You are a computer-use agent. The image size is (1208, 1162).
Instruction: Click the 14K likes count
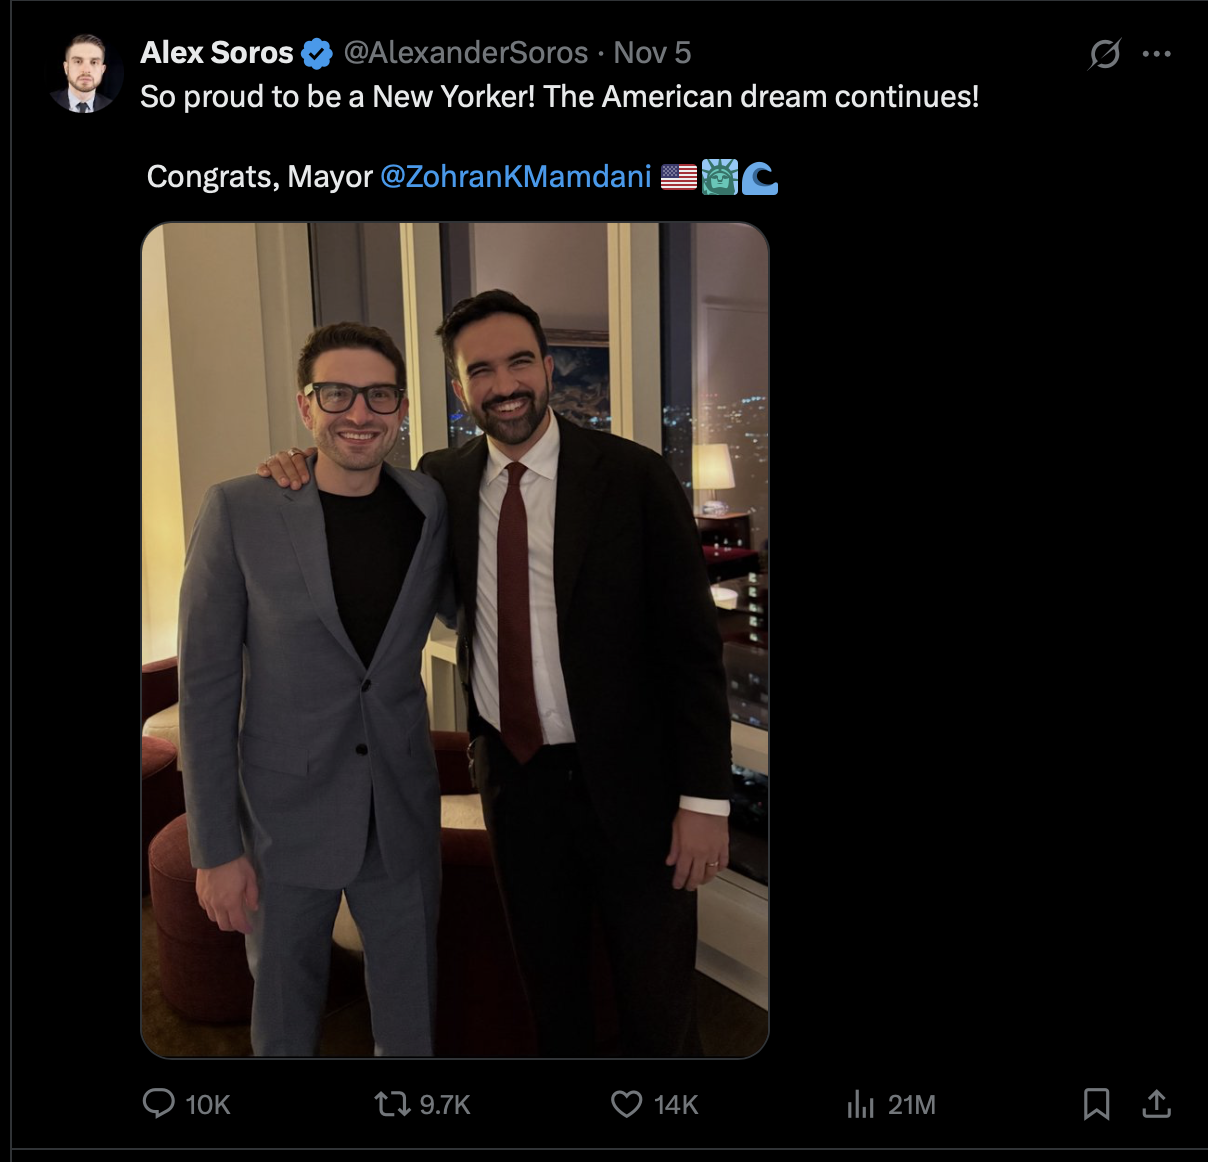[676, 1105]
